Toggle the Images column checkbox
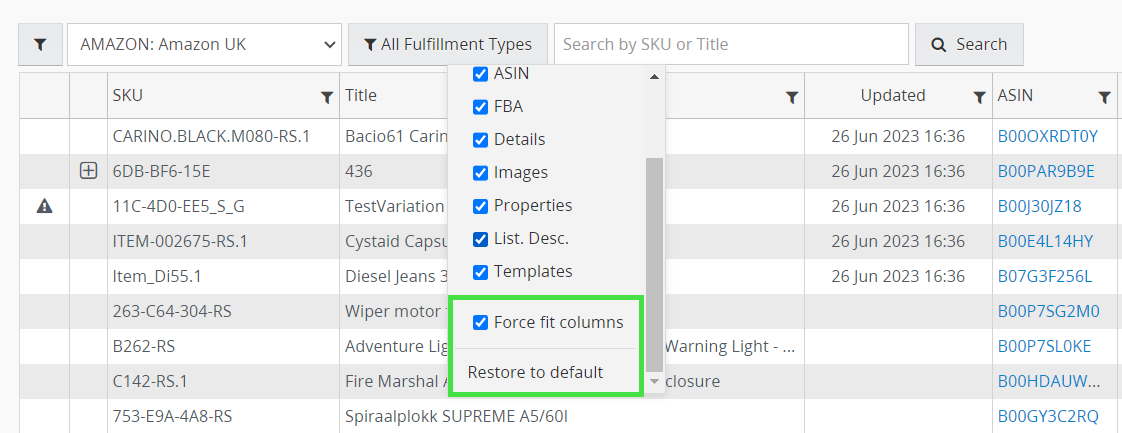This screenshot has height=433, width=1122. coord(480,172)
